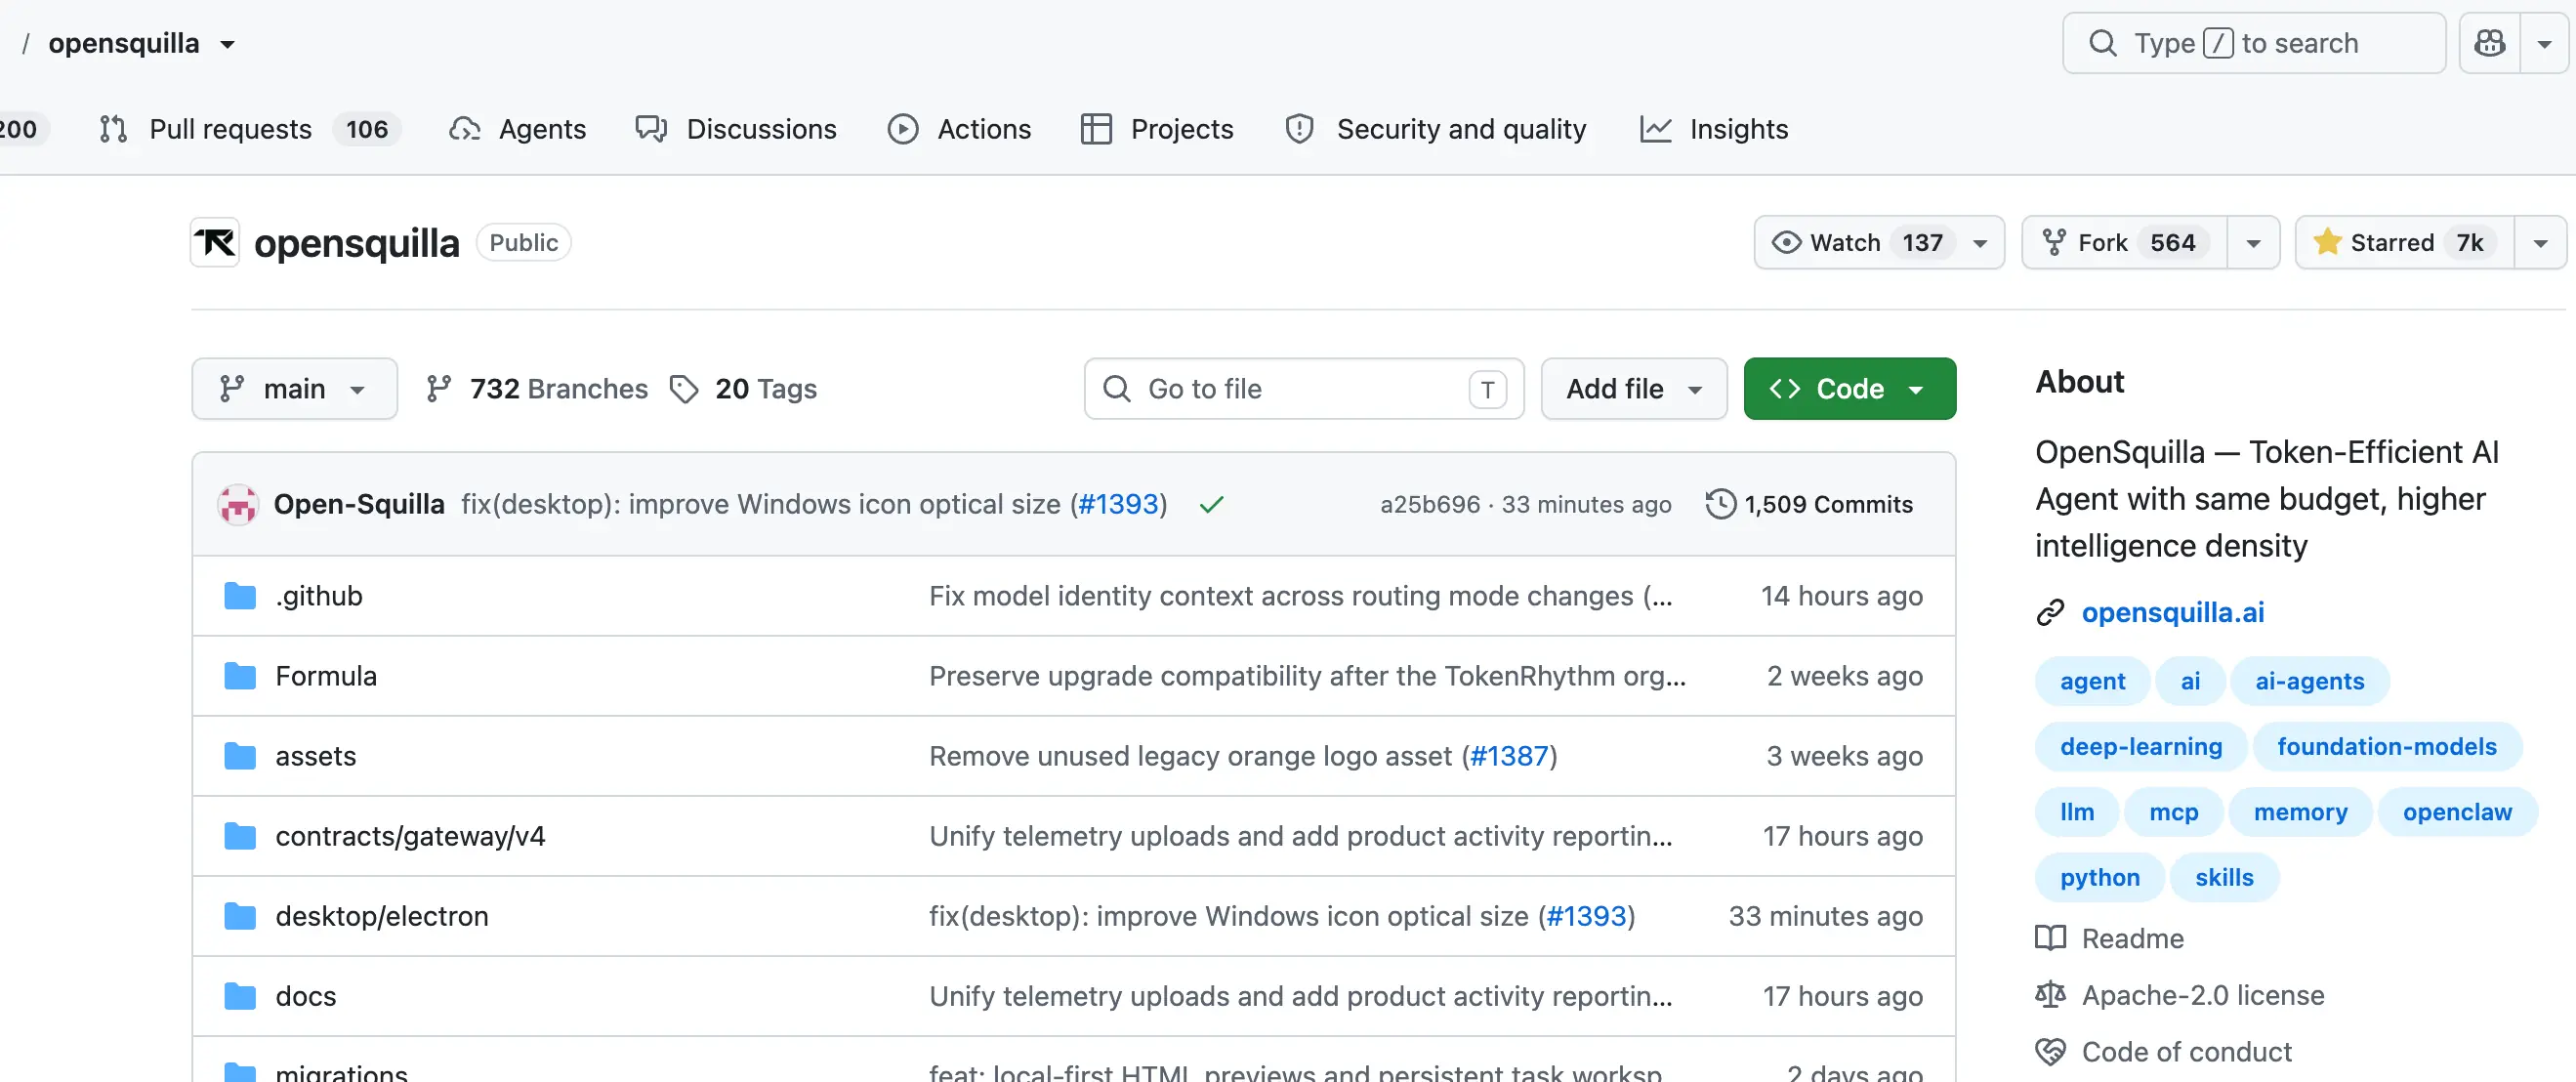Click the opensquilla repository logo
This screenshot has height=1082, width=2576.
[x=215, y=242]
